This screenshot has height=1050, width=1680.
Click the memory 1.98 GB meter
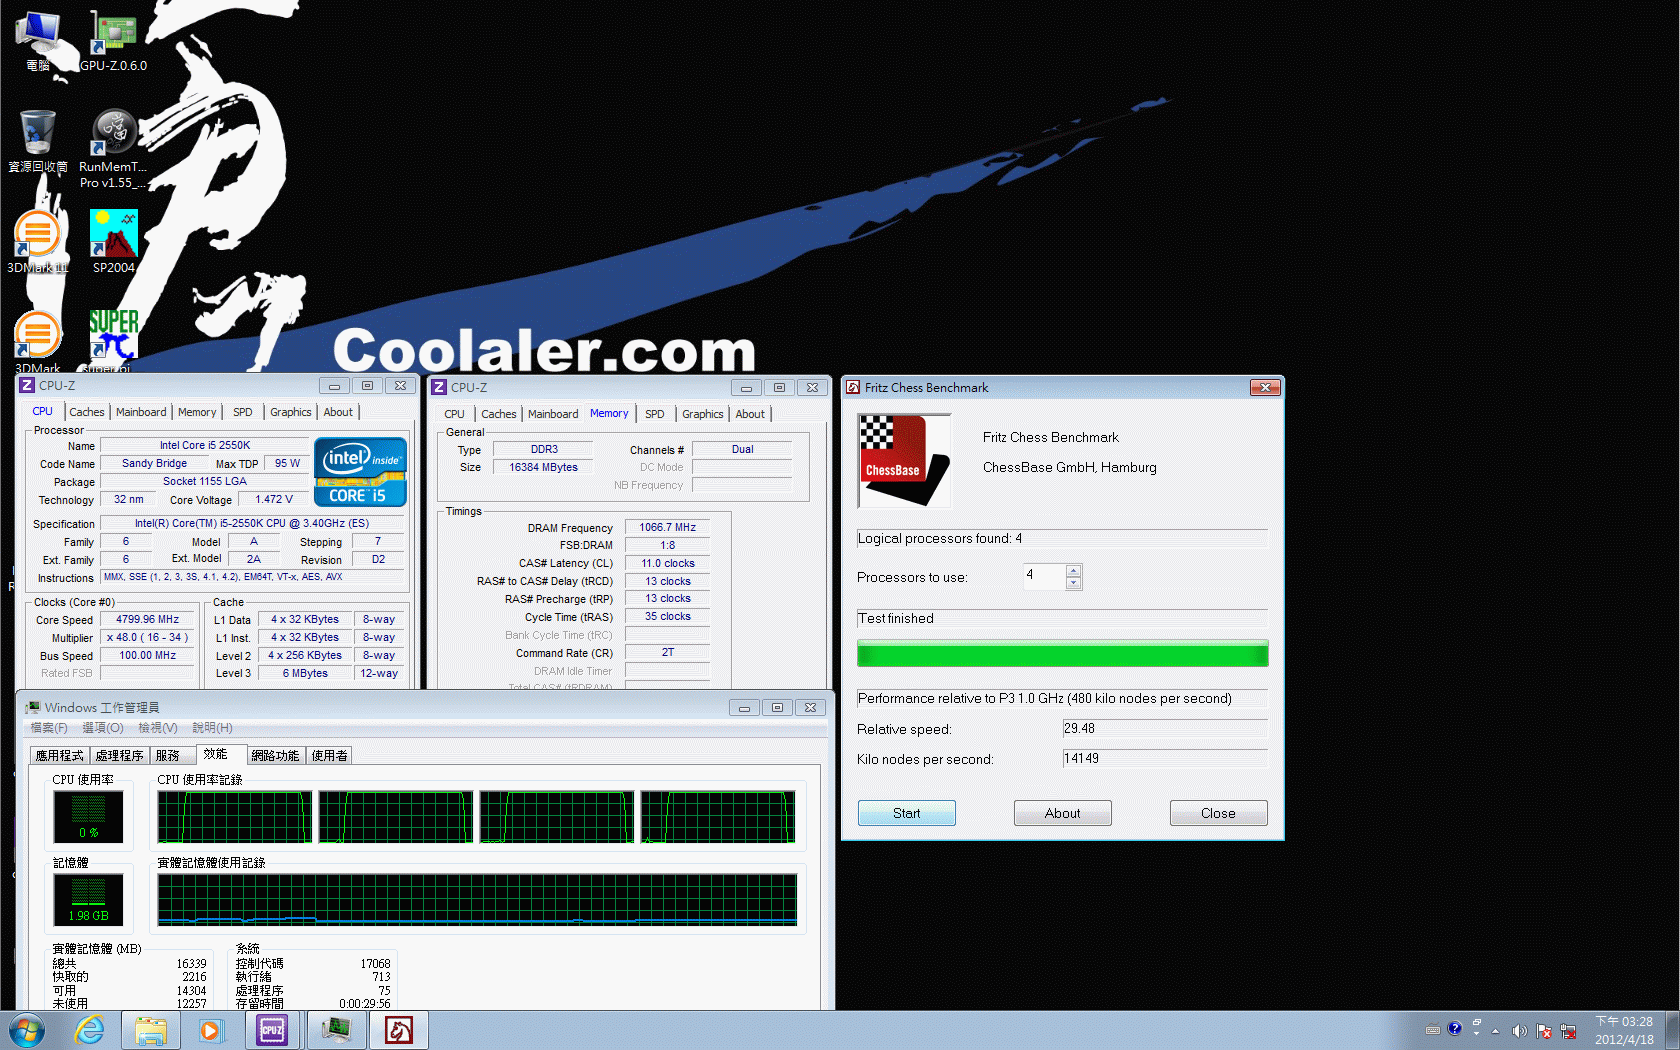(88, 900)
